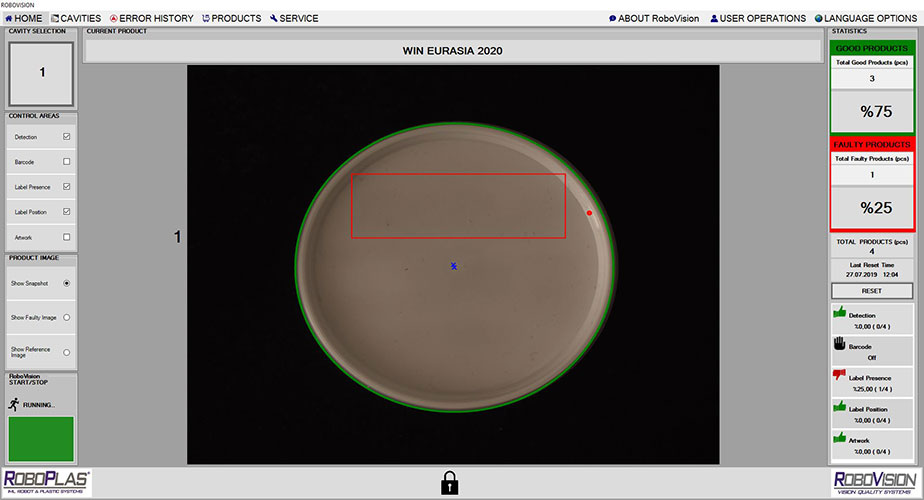Open the PRODUCTS menu
Image resolution: width=924 pixels, height=500 pixels.
click(x=231, y=18)
